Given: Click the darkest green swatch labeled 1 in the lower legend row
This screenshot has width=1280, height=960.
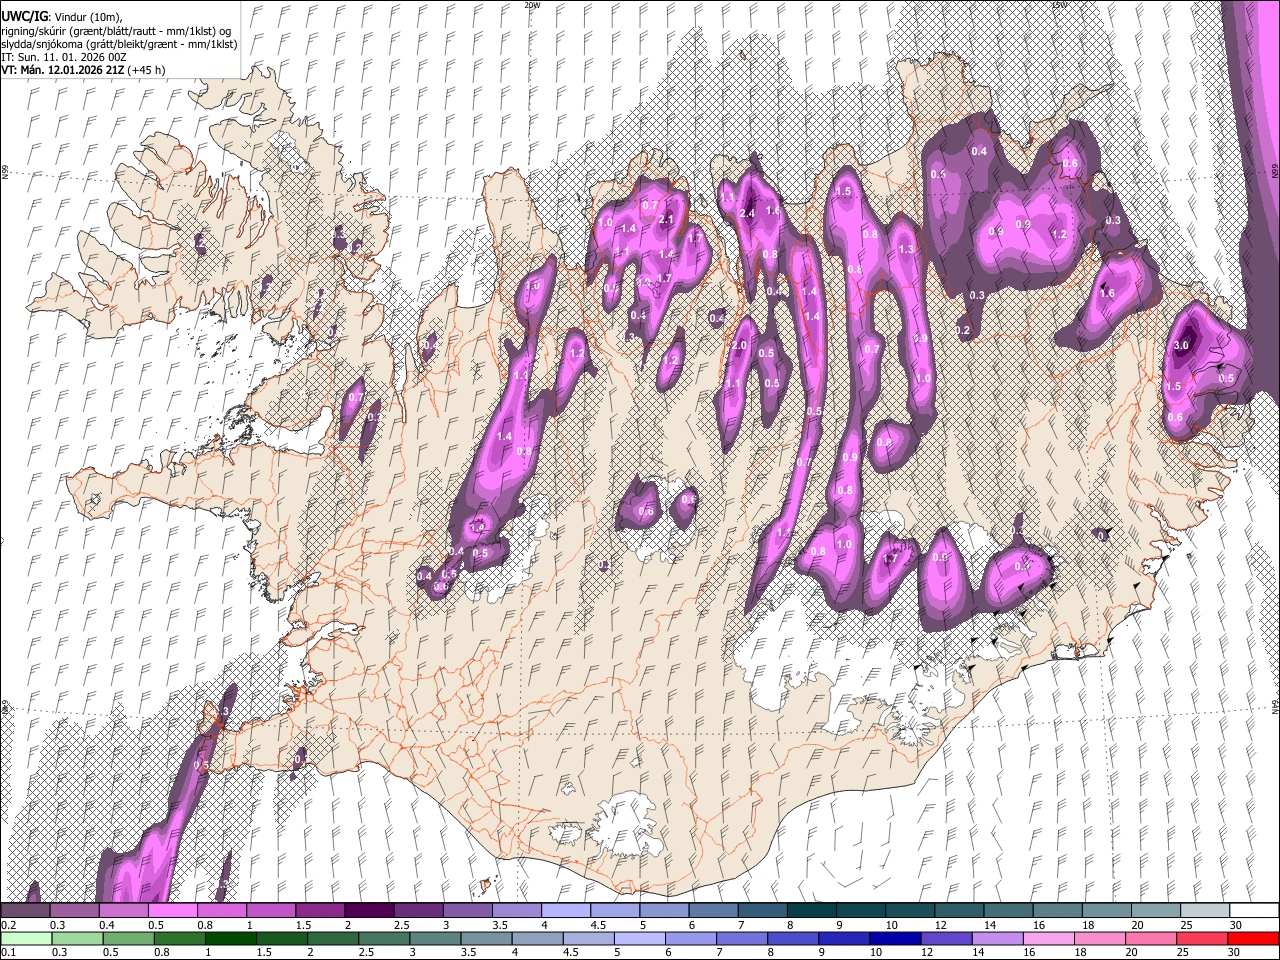Looking at the screenshot, I should (x=231, y=938).
